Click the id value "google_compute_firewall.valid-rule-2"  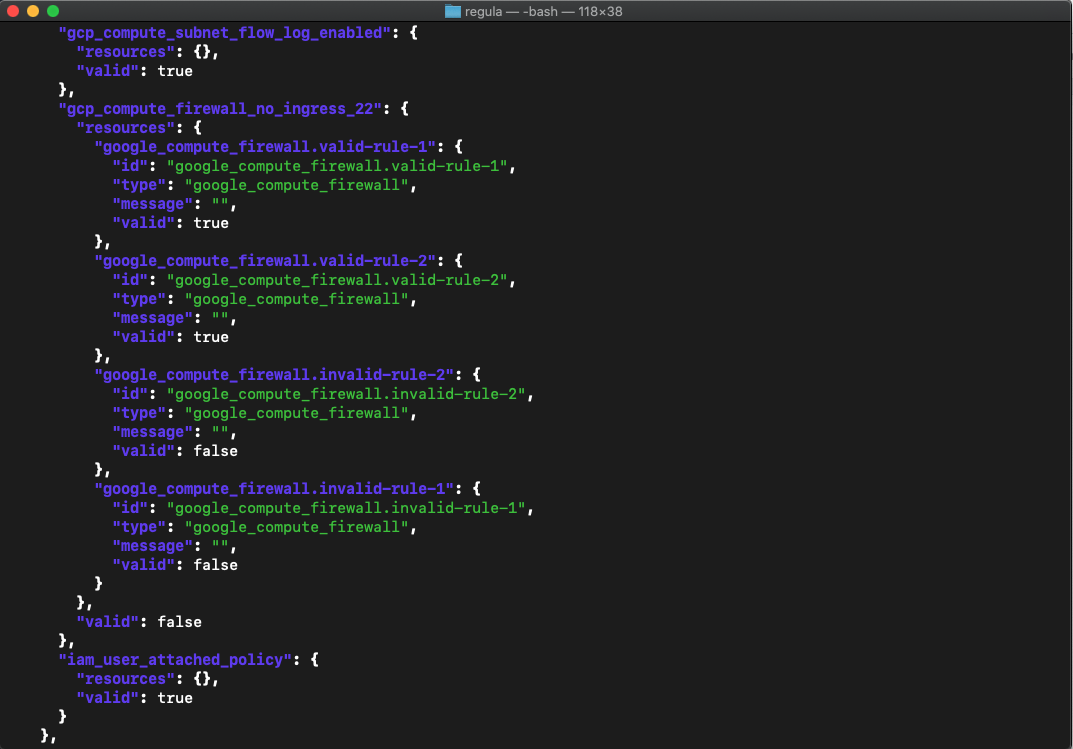point(337,280)
